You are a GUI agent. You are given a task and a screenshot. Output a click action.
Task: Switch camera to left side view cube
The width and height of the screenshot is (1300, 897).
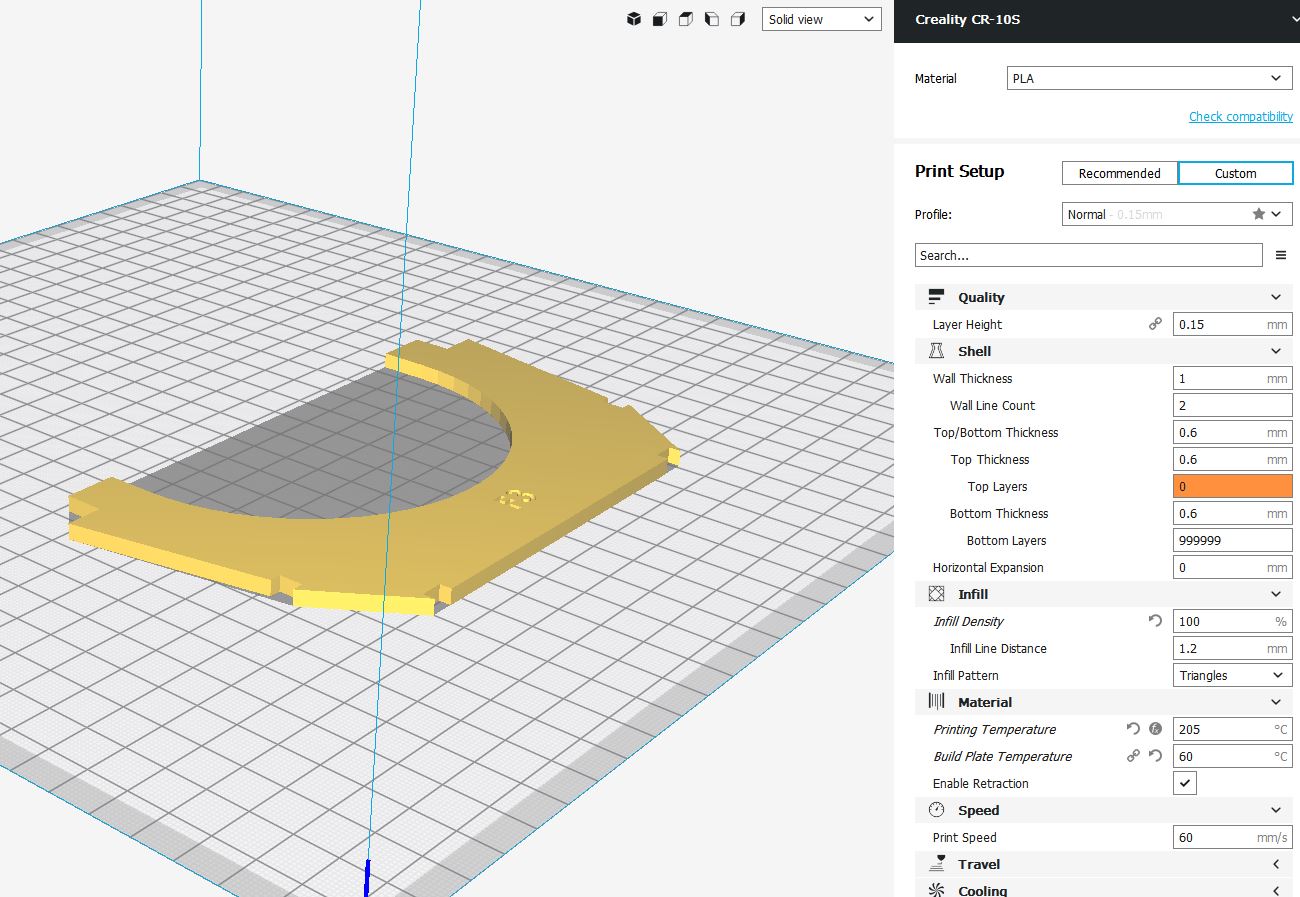(x=711, y=19)
